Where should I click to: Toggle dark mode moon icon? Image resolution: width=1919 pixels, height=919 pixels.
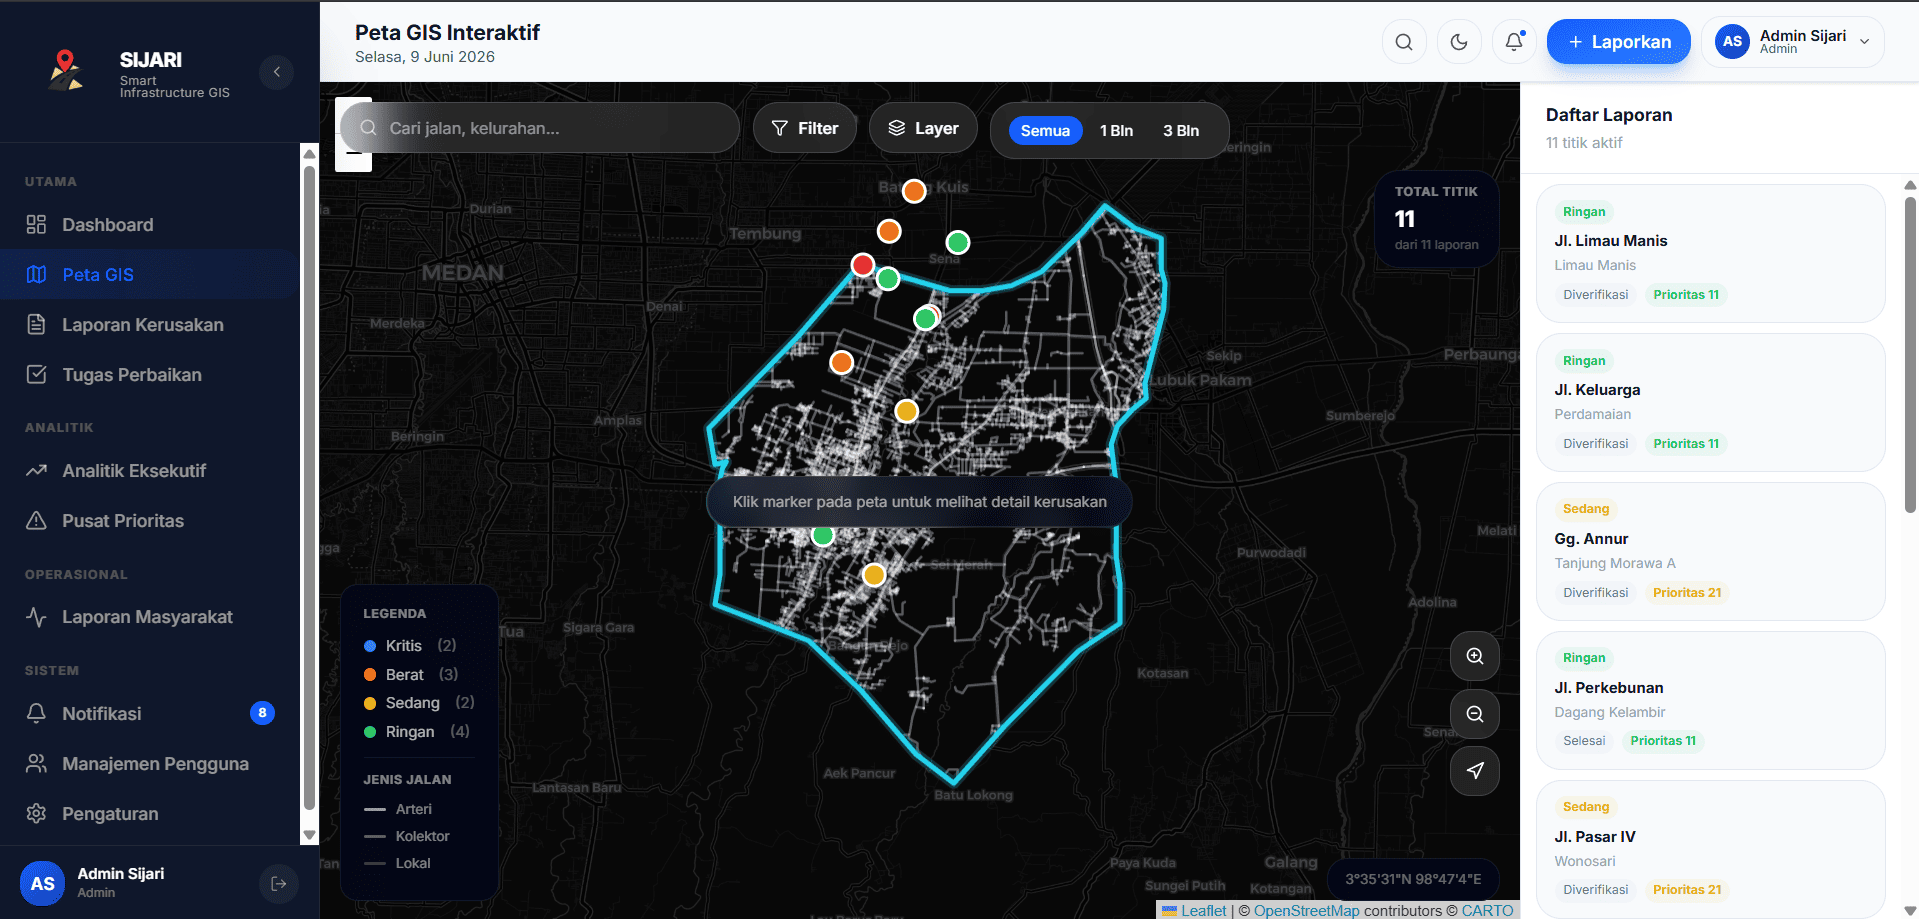[1459, 42]
